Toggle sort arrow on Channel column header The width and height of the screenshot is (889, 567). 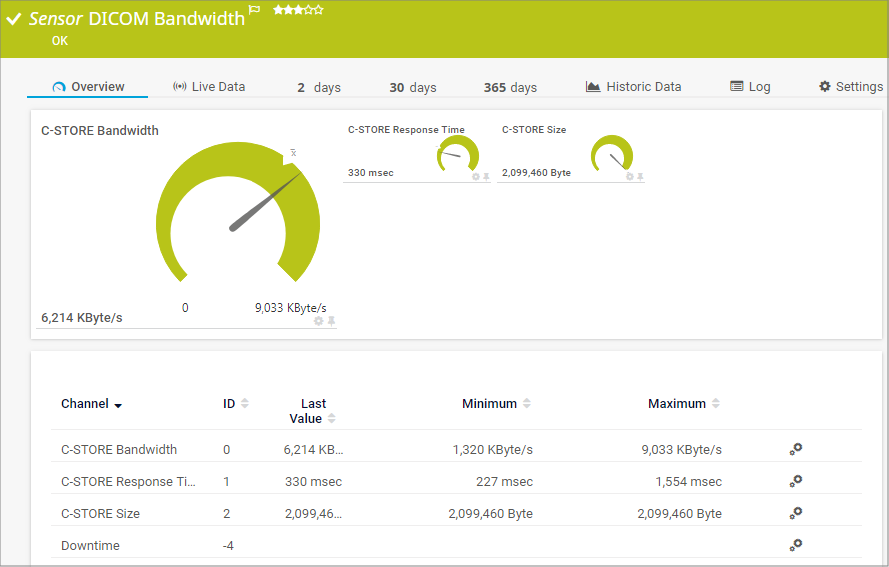[x=118, y=405]
